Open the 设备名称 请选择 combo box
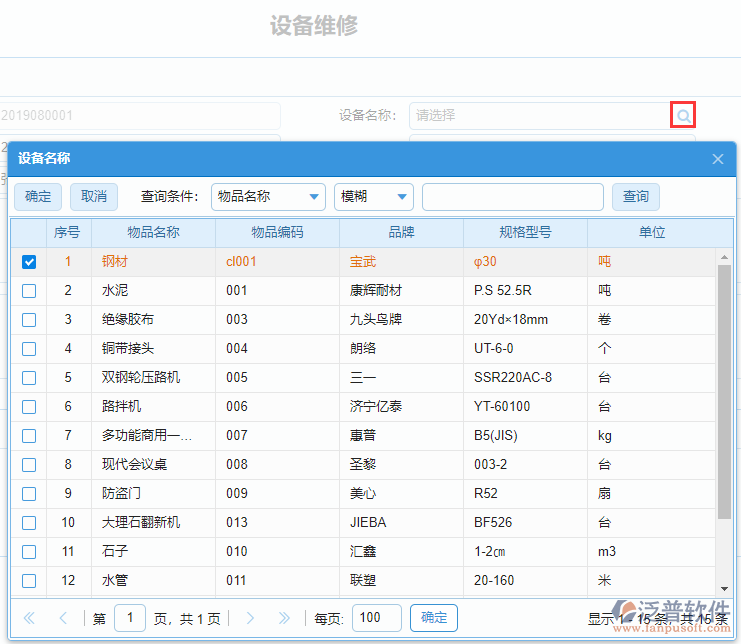741x644 pixels. [x=540, y=115]
